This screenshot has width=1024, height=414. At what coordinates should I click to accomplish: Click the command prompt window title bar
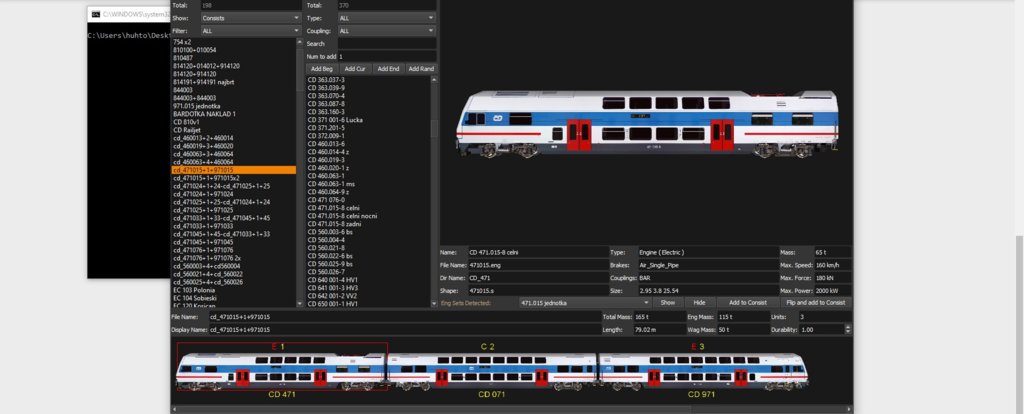129,13
